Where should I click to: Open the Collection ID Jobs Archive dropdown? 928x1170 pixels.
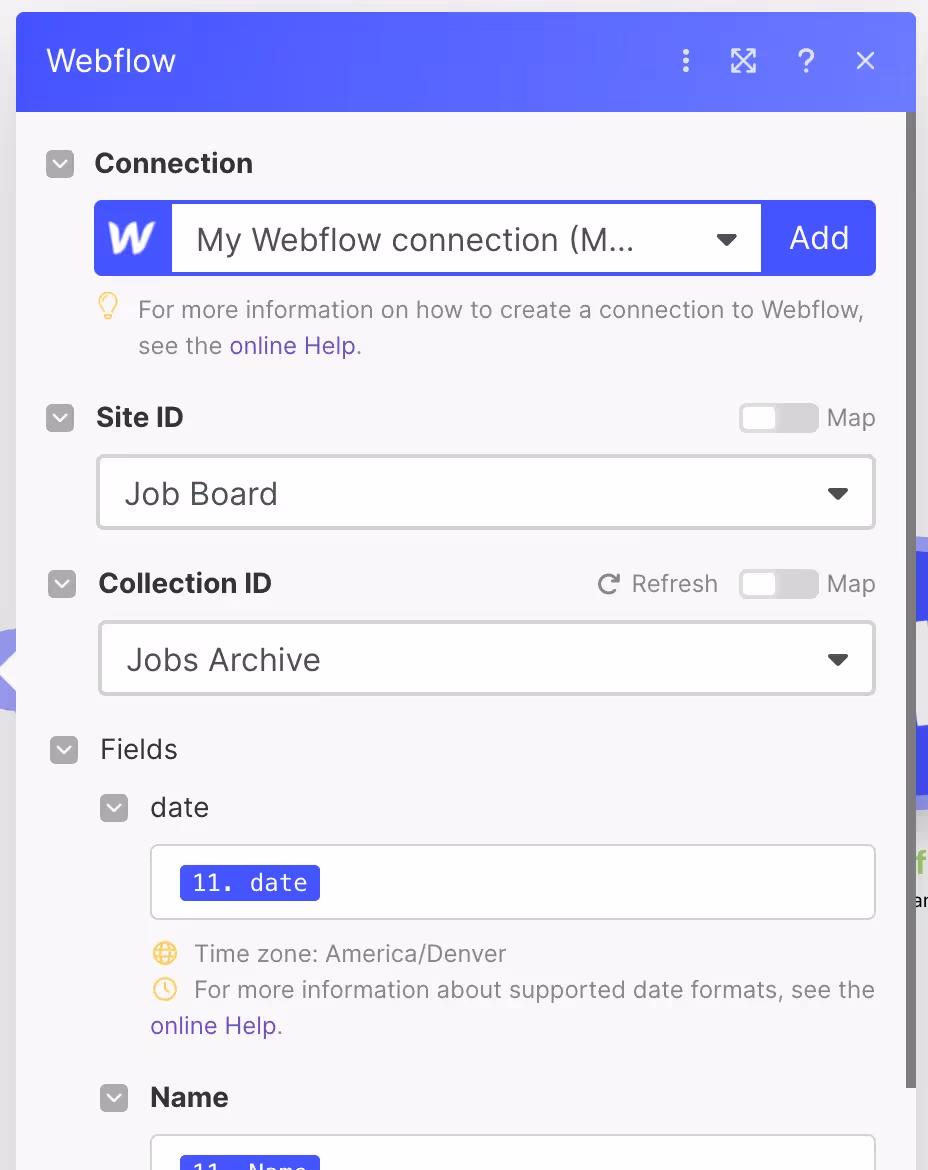[x=486, y=658]
